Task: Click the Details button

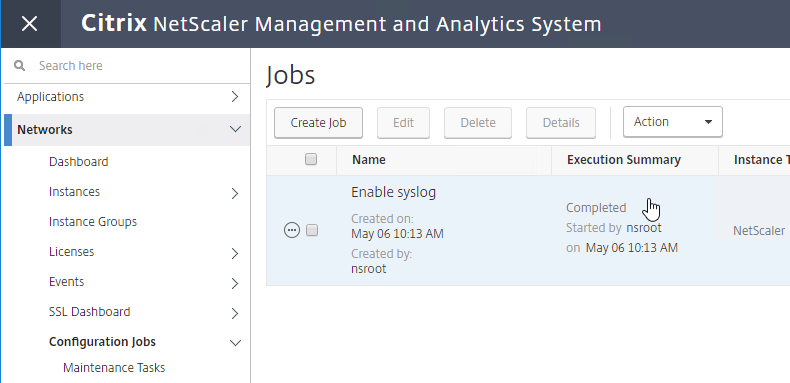Action: (x=561, y=122)
